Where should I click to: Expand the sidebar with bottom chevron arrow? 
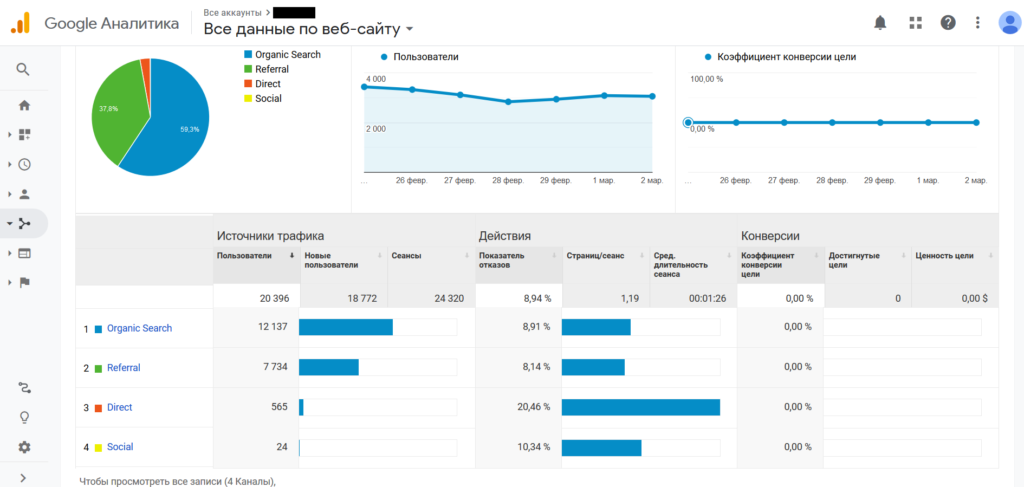[x=23, y=478]
